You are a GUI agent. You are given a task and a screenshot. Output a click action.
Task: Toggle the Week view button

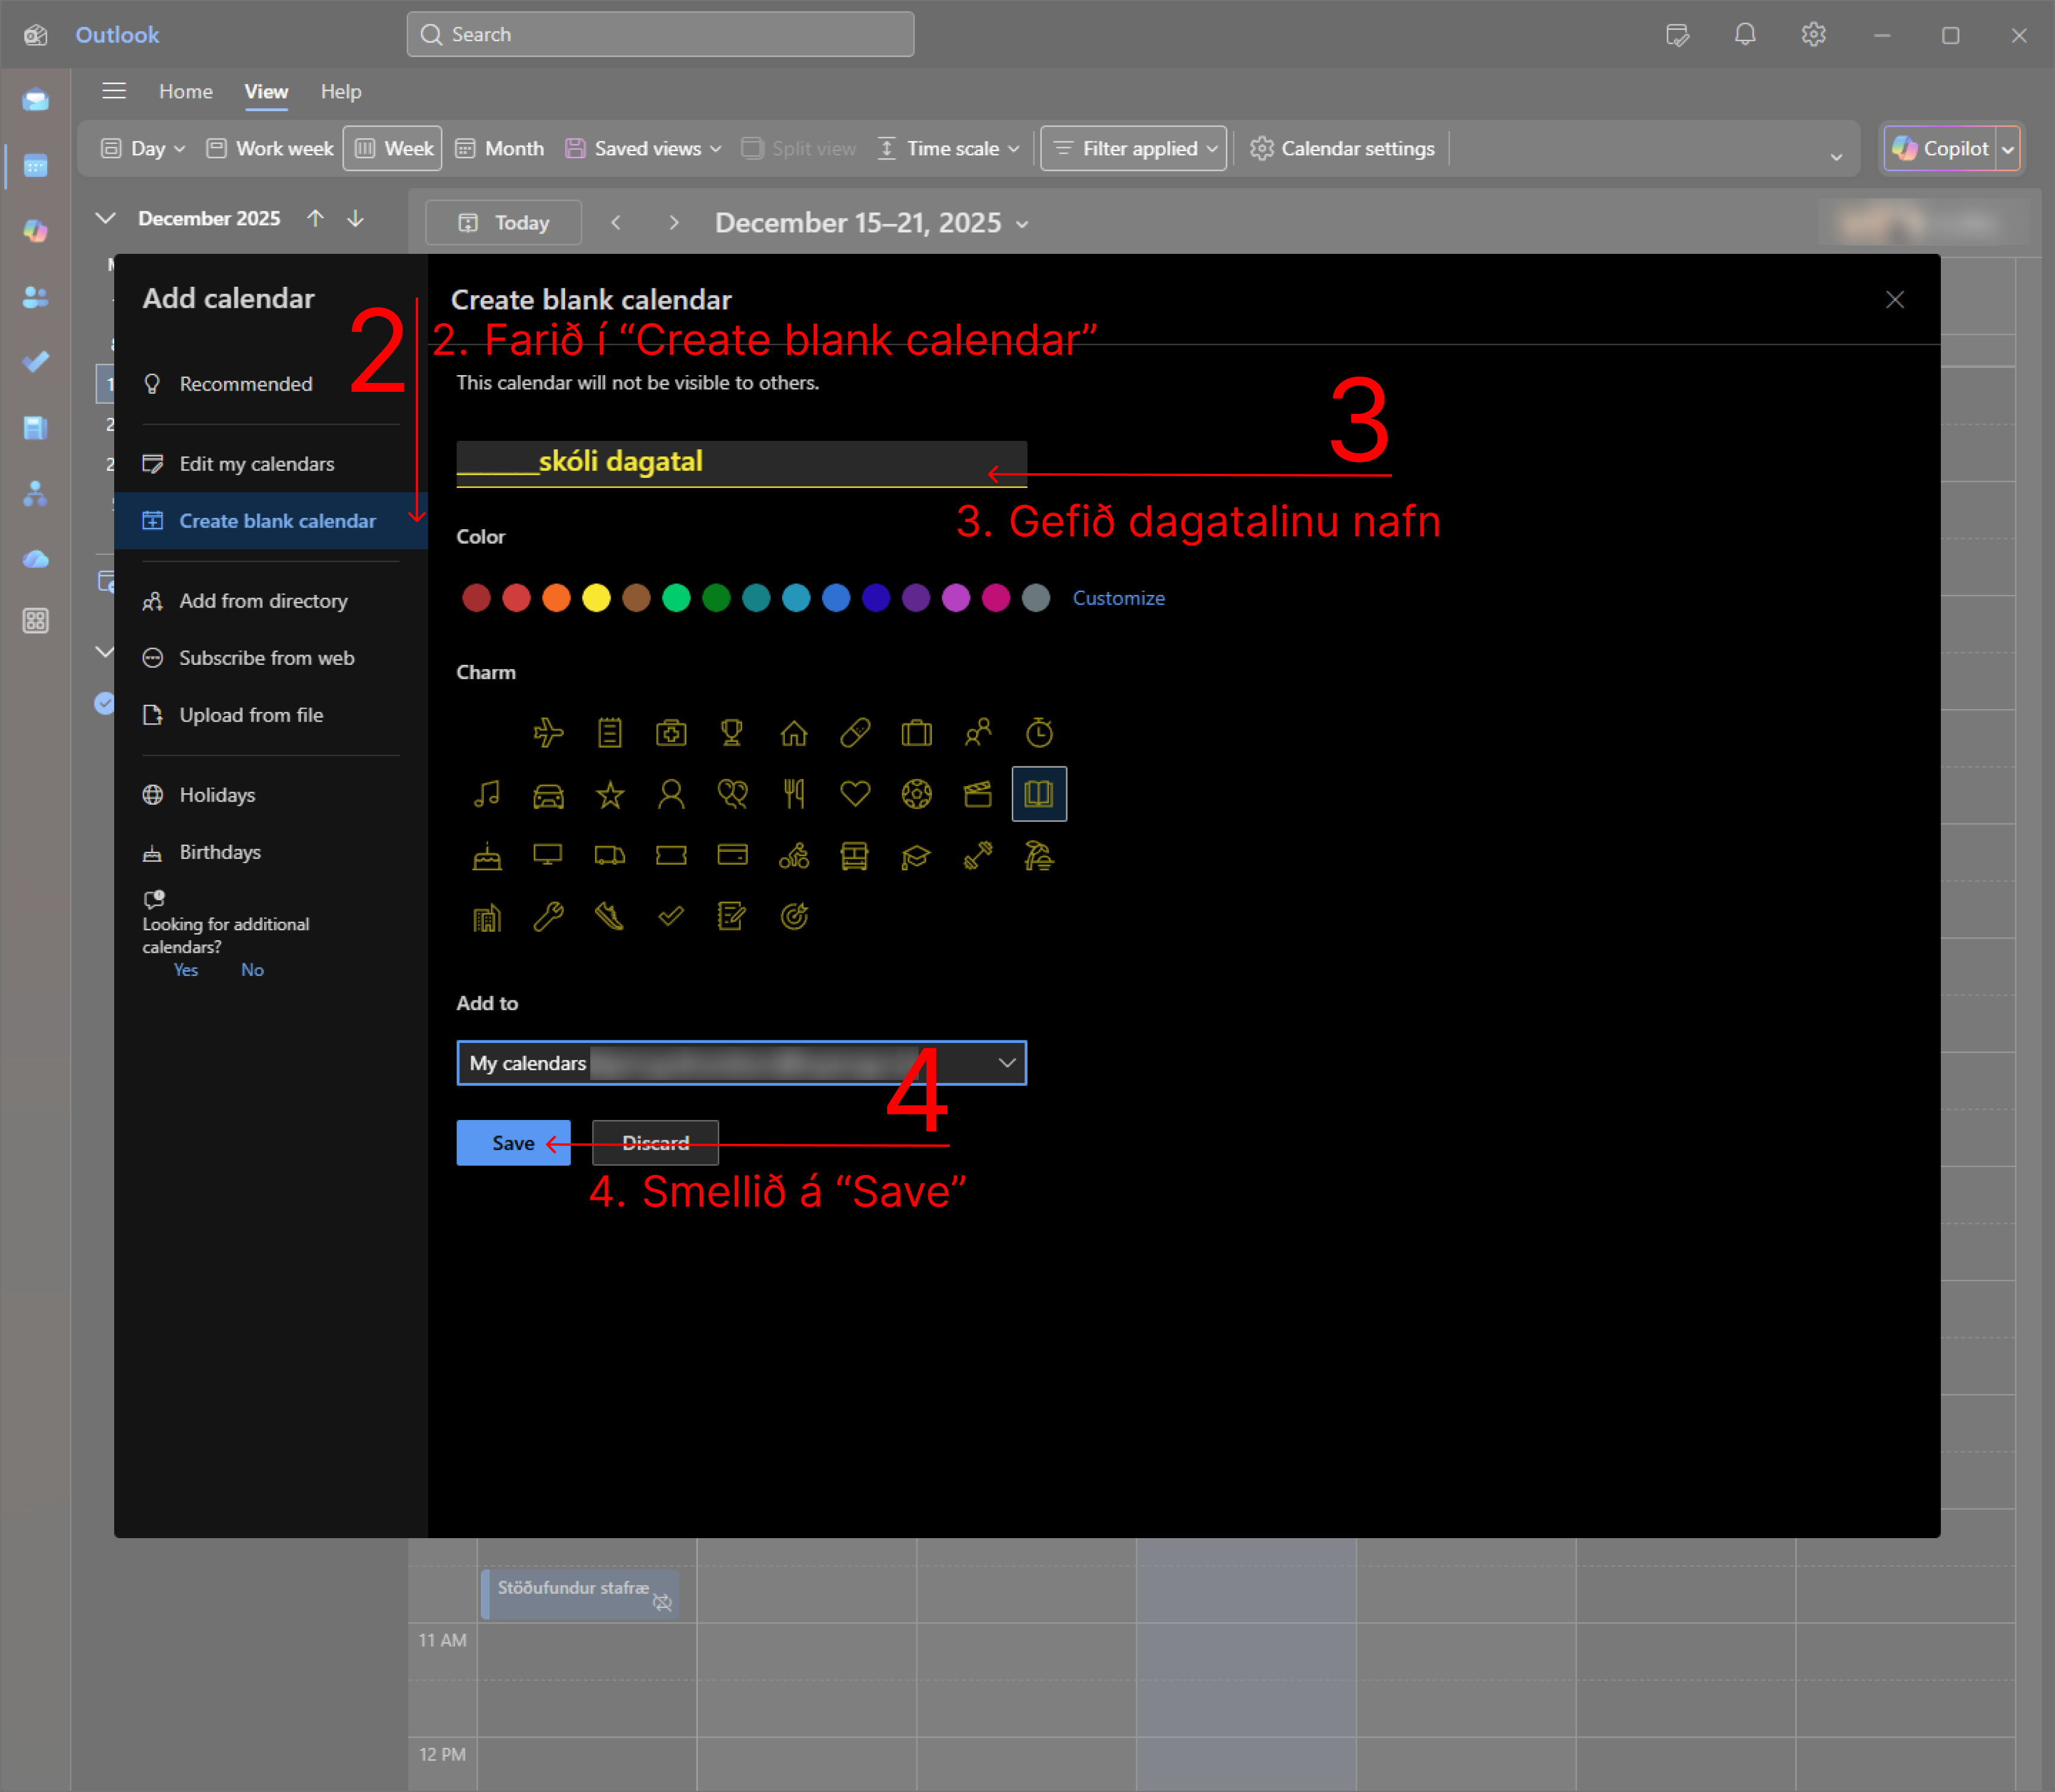[393, 149]
